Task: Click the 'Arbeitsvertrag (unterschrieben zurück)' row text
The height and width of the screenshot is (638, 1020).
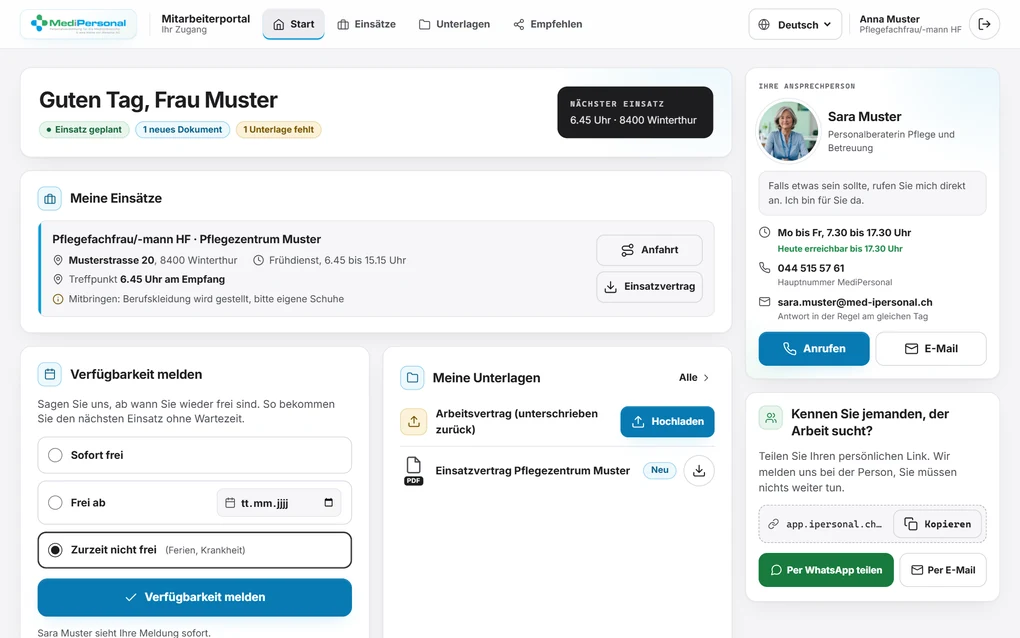Action: (x=517, y=421)
